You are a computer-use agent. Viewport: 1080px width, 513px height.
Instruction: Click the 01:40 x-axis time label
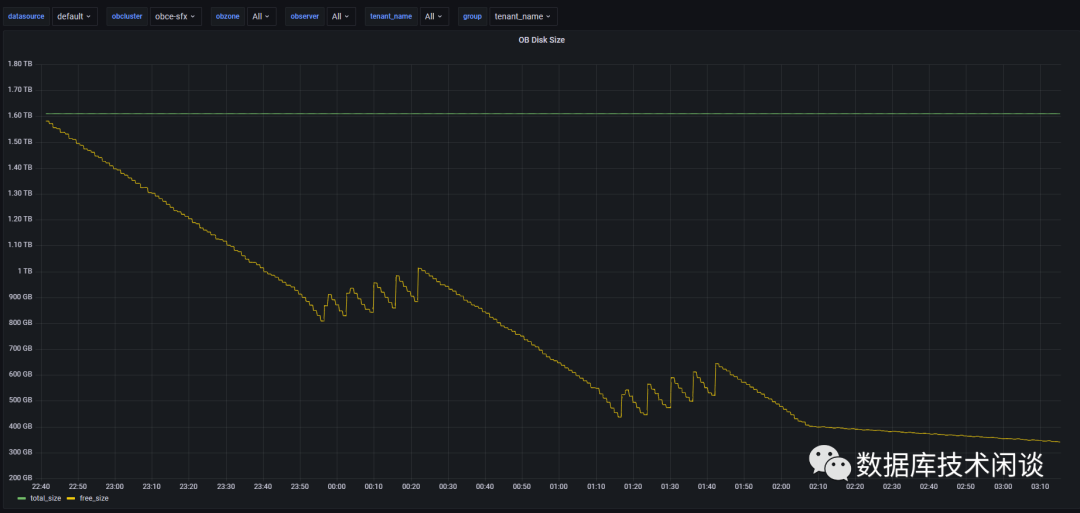pyautogui.click(x=707, y=486)
